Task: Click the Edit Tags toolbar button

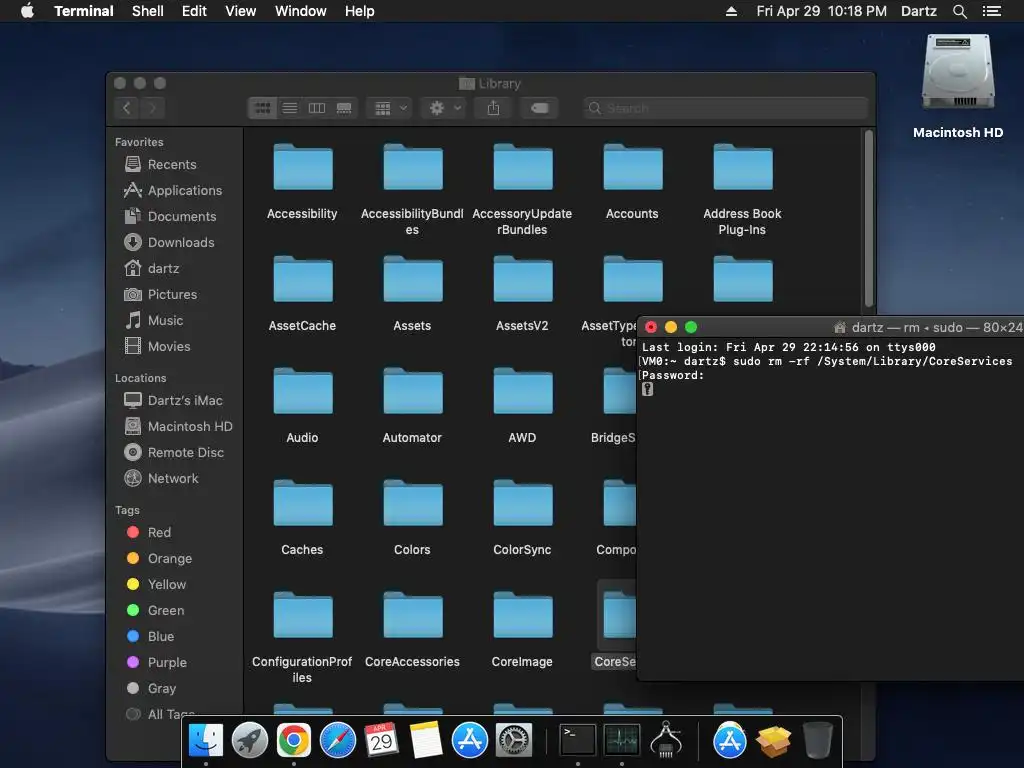Action: (x=539, y=108)
